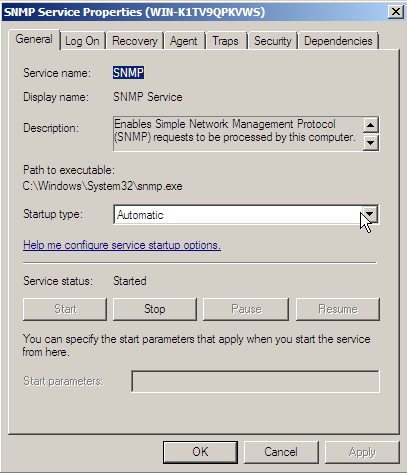
Task: Select the General tab
Action: tap(34, 39)
